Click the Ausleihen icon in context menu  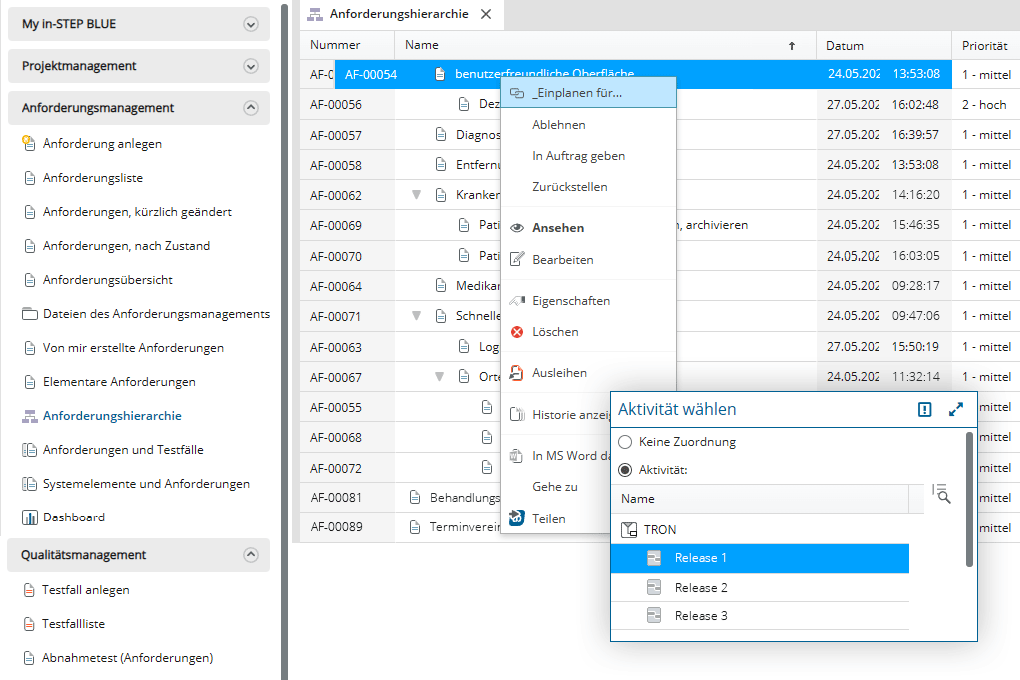click(x=517, y=373)
